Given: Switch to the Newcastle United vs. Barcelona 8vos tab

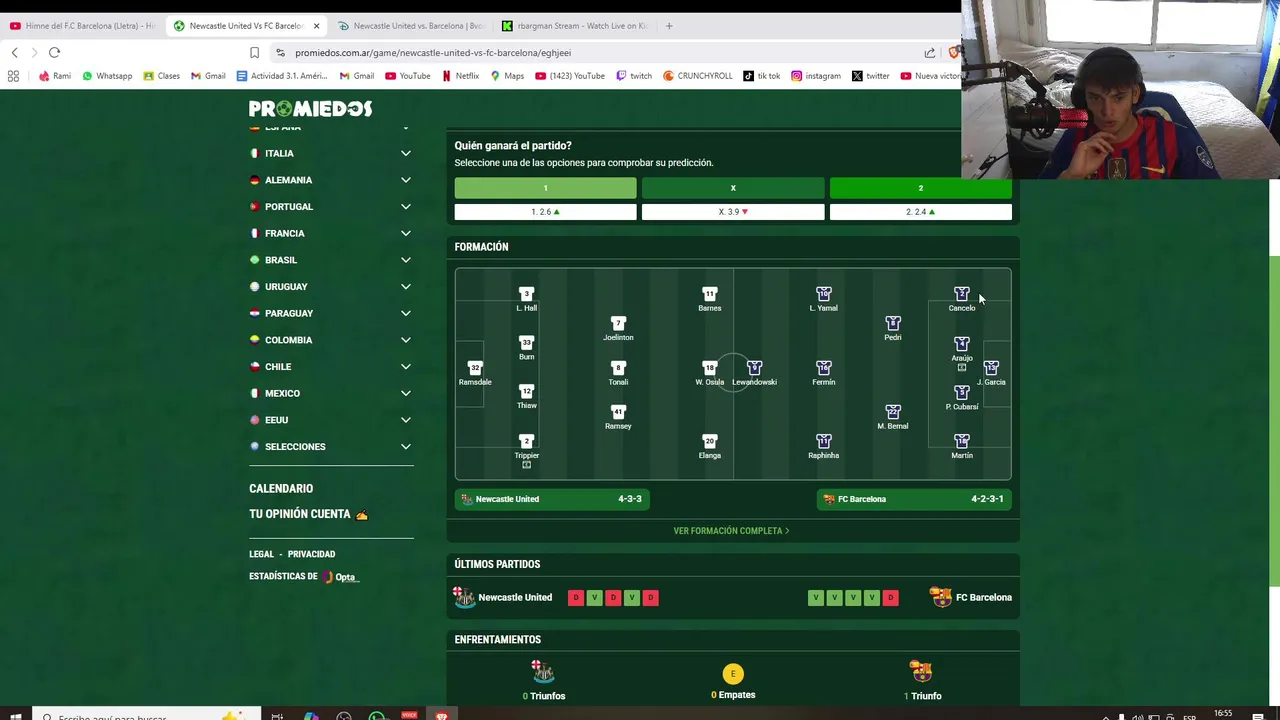Looking at the screenshot, I should click(410, 26).
